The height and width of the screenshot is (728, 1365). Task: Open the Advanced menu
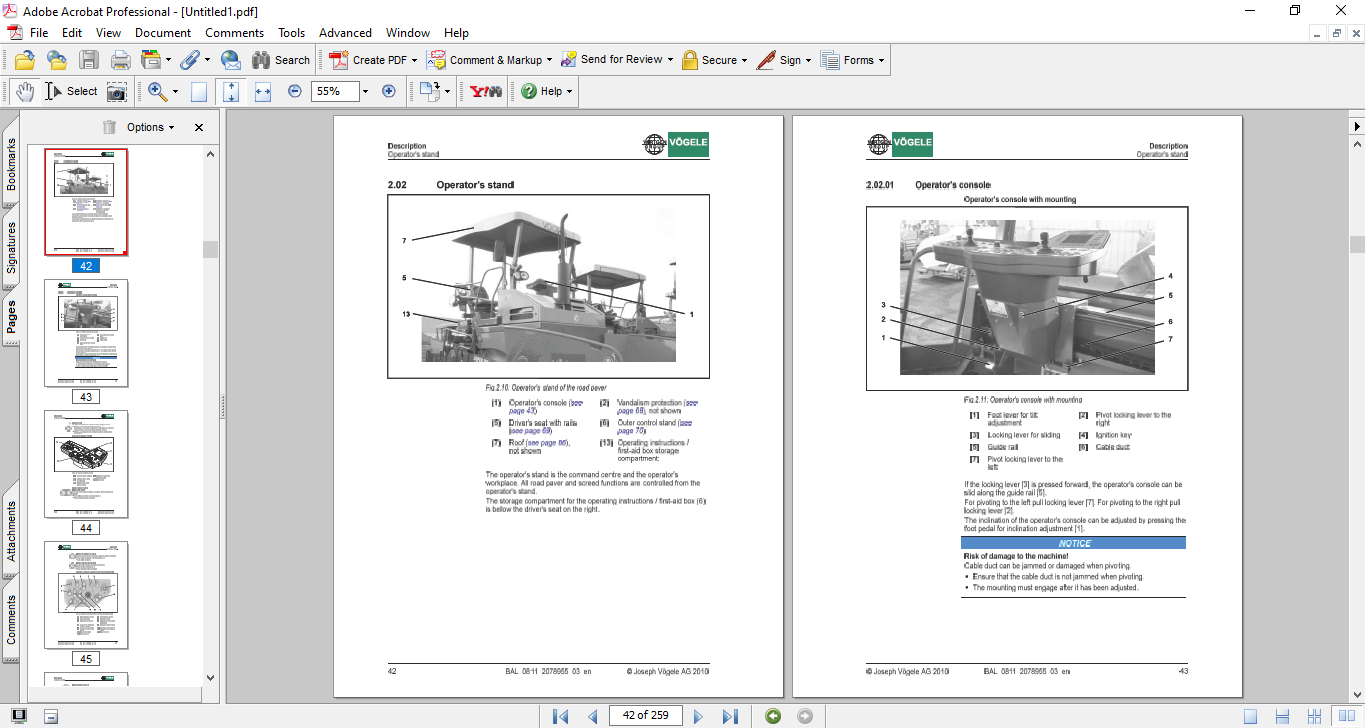pos(345,33)
